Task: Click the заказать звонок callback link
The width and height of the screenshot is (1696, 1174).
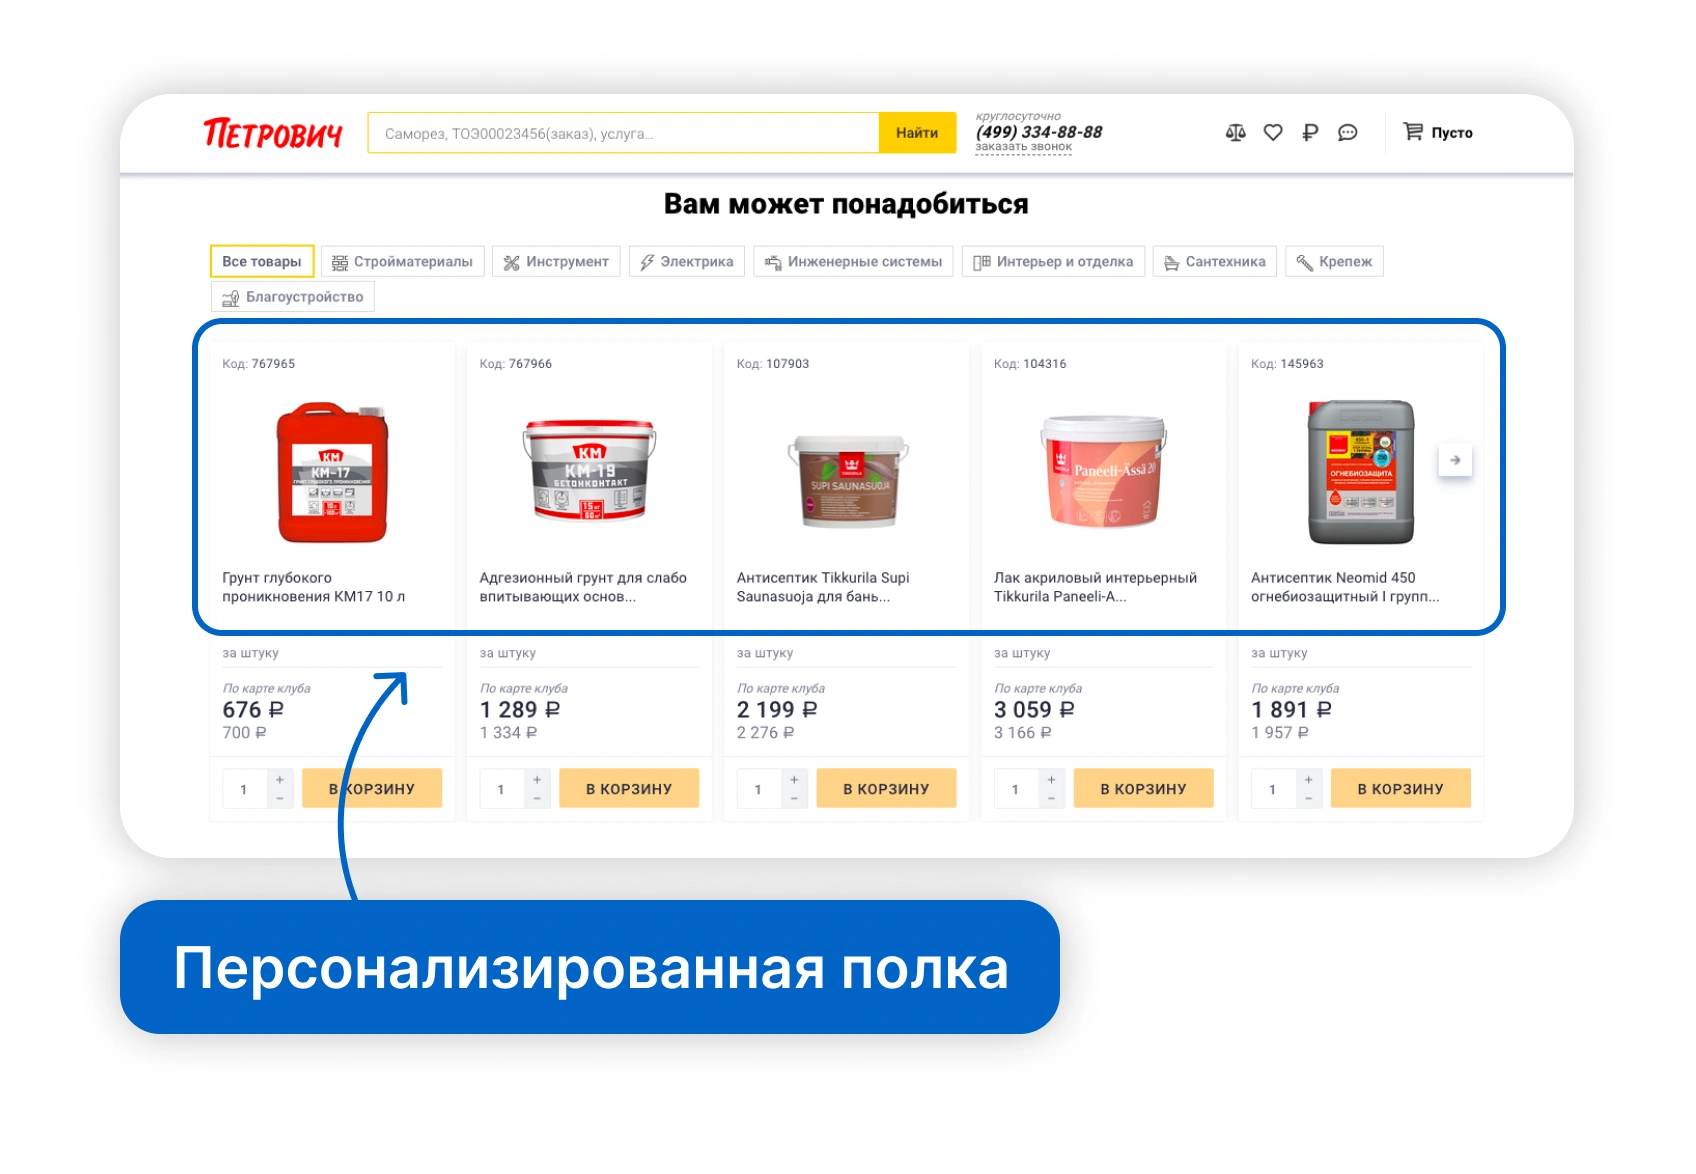Action: pyautogui.click(x=1023, y=147)
